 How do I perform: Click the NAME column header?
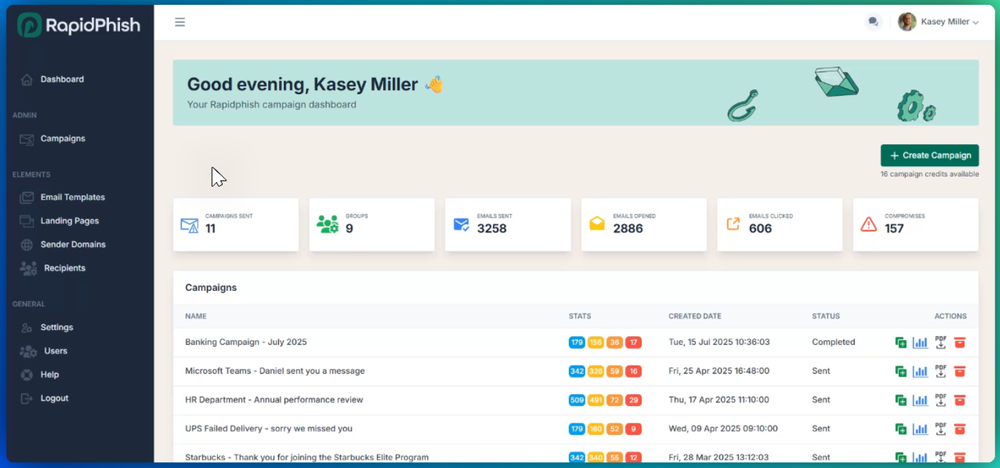tap(196, 316)
